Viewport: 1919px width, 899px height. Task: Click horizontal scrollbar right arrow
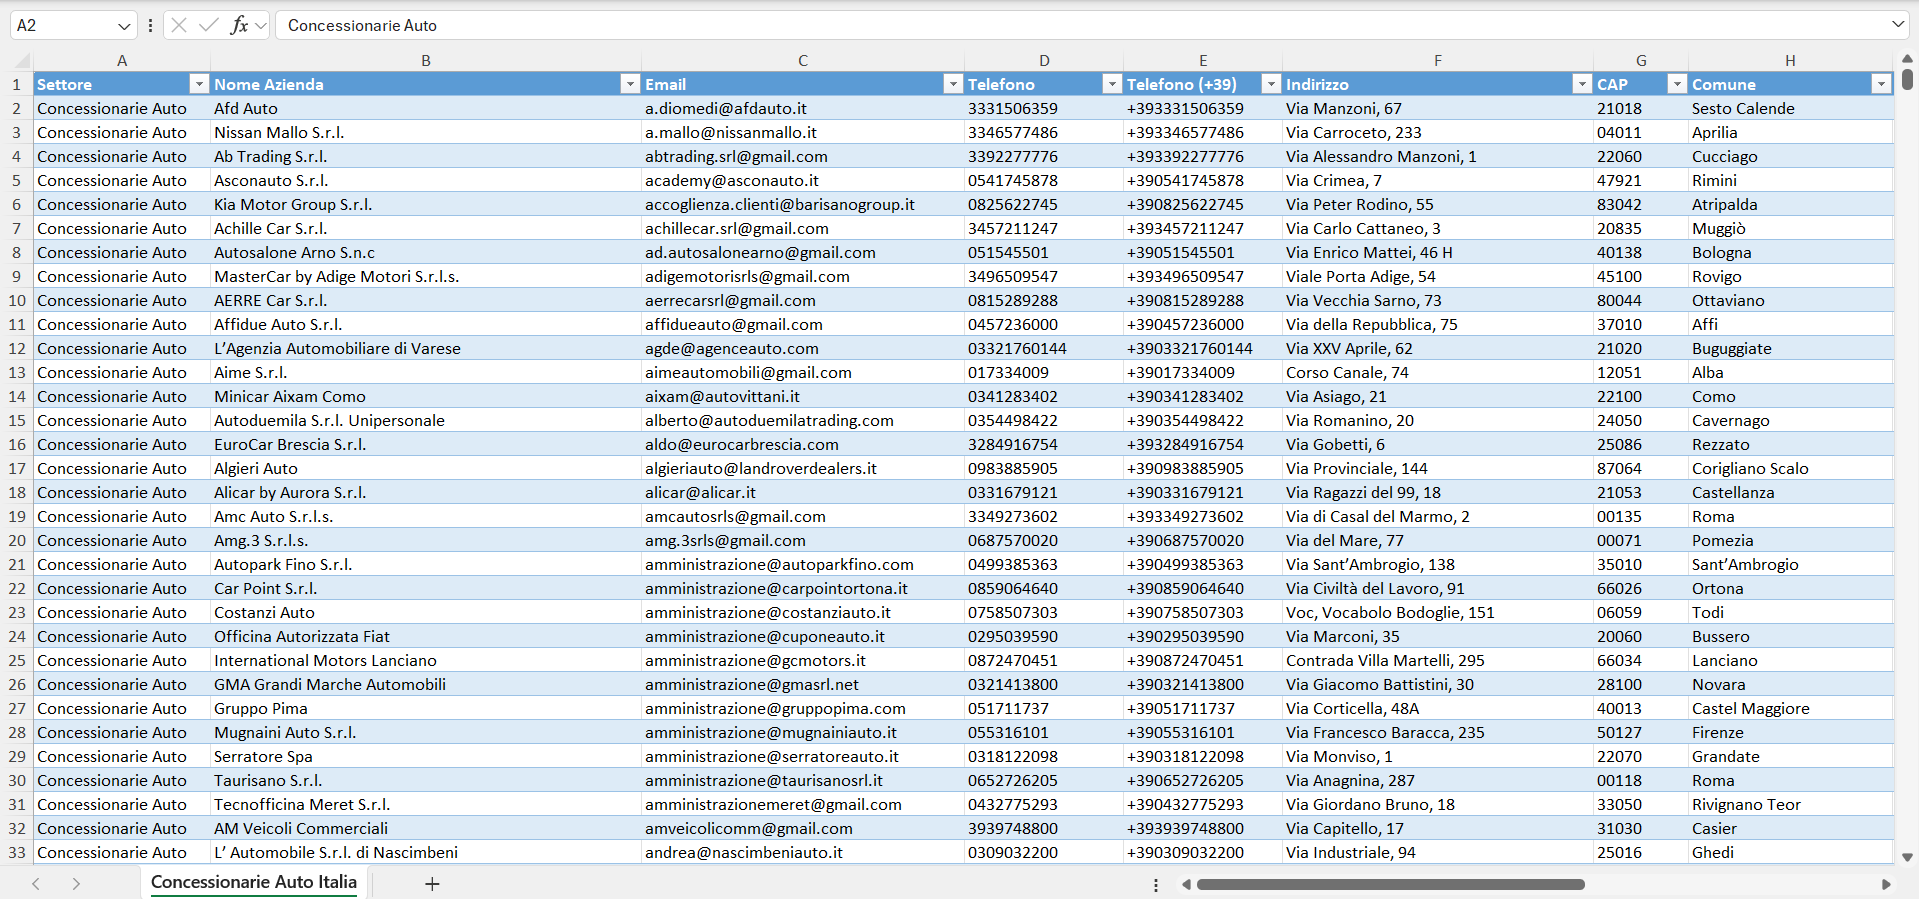point(1886,884)
